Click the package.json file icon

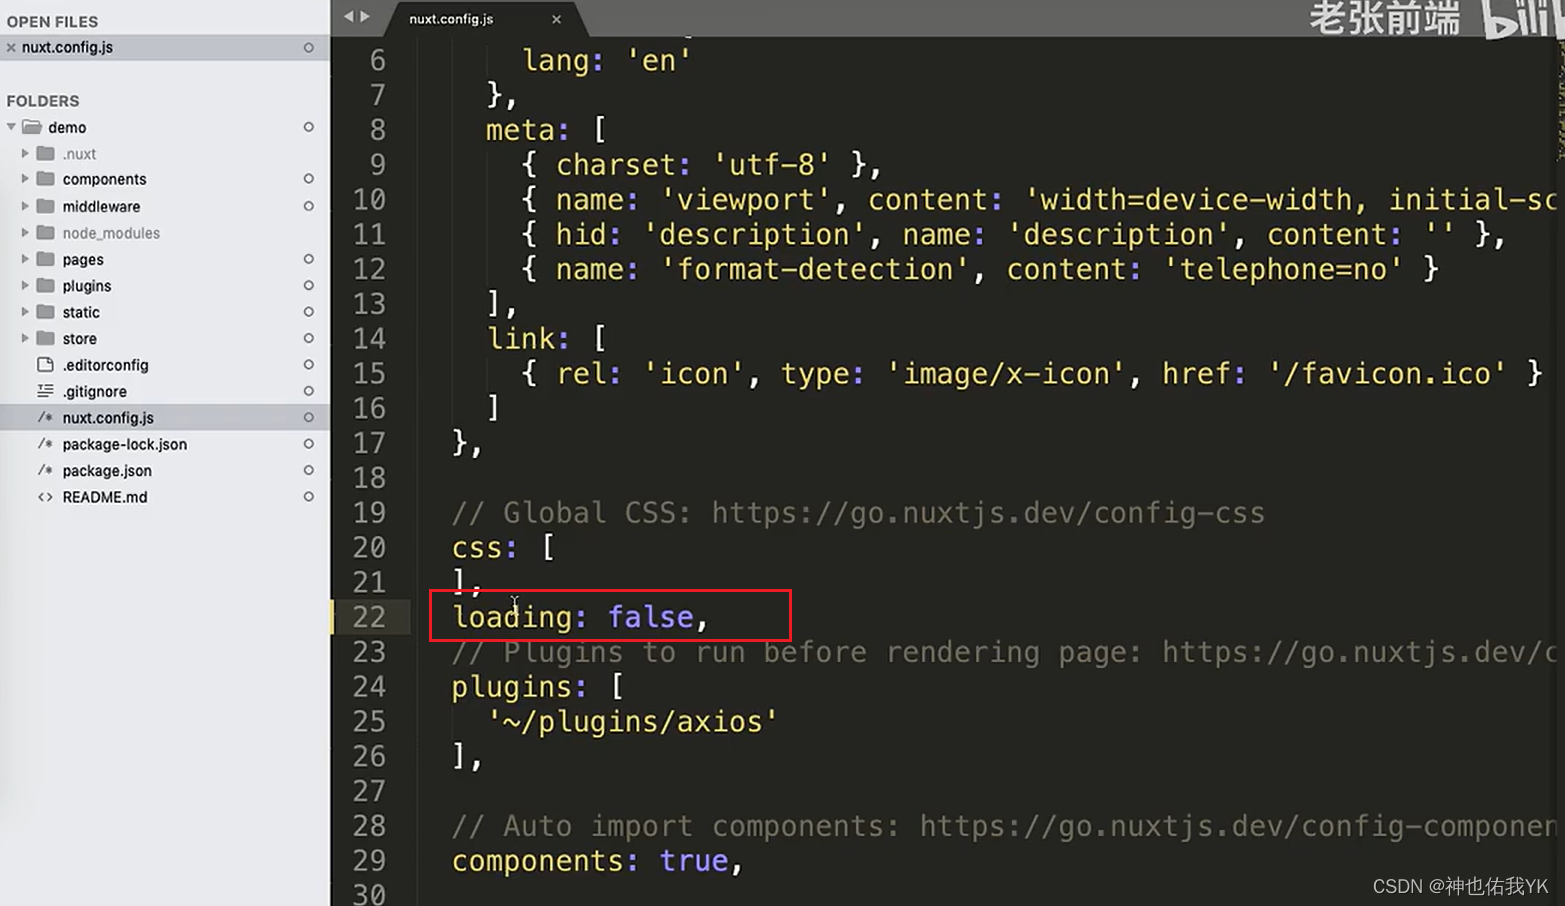tap(45, 470)
